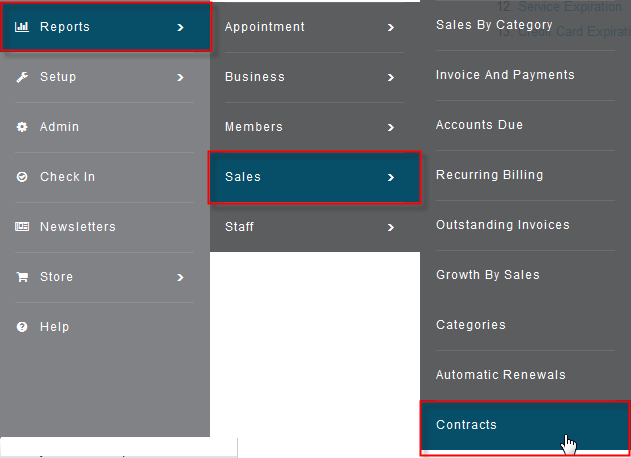Expand the Staff reports chevron
Viewport: 631px width, 458px height.
point(390,227)
